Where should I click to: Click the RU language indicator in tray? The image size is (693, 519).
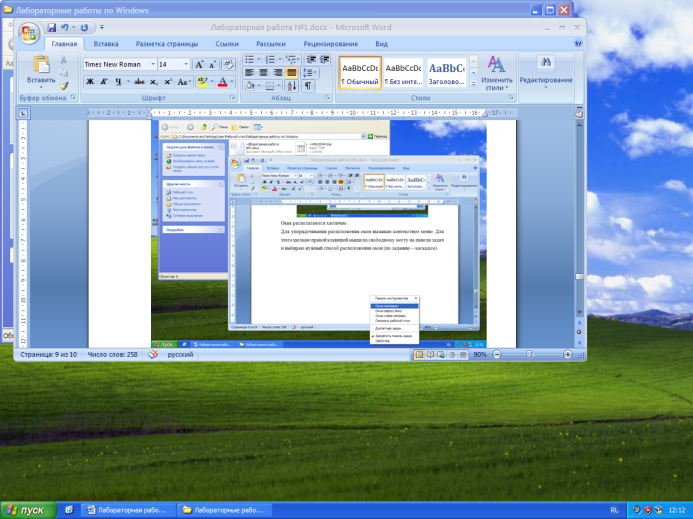[x=614, y=510]
